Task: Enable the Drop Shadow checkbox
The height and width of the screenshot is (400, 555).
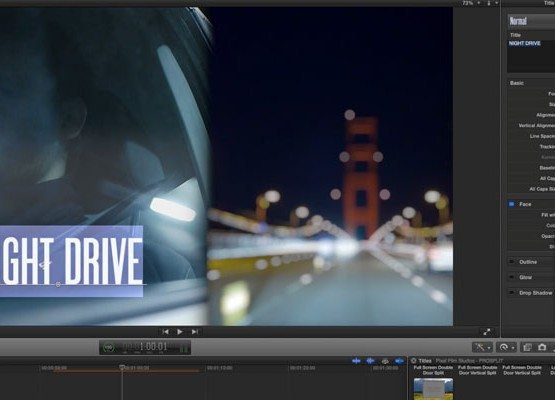Action: click(x=511, y=293)
